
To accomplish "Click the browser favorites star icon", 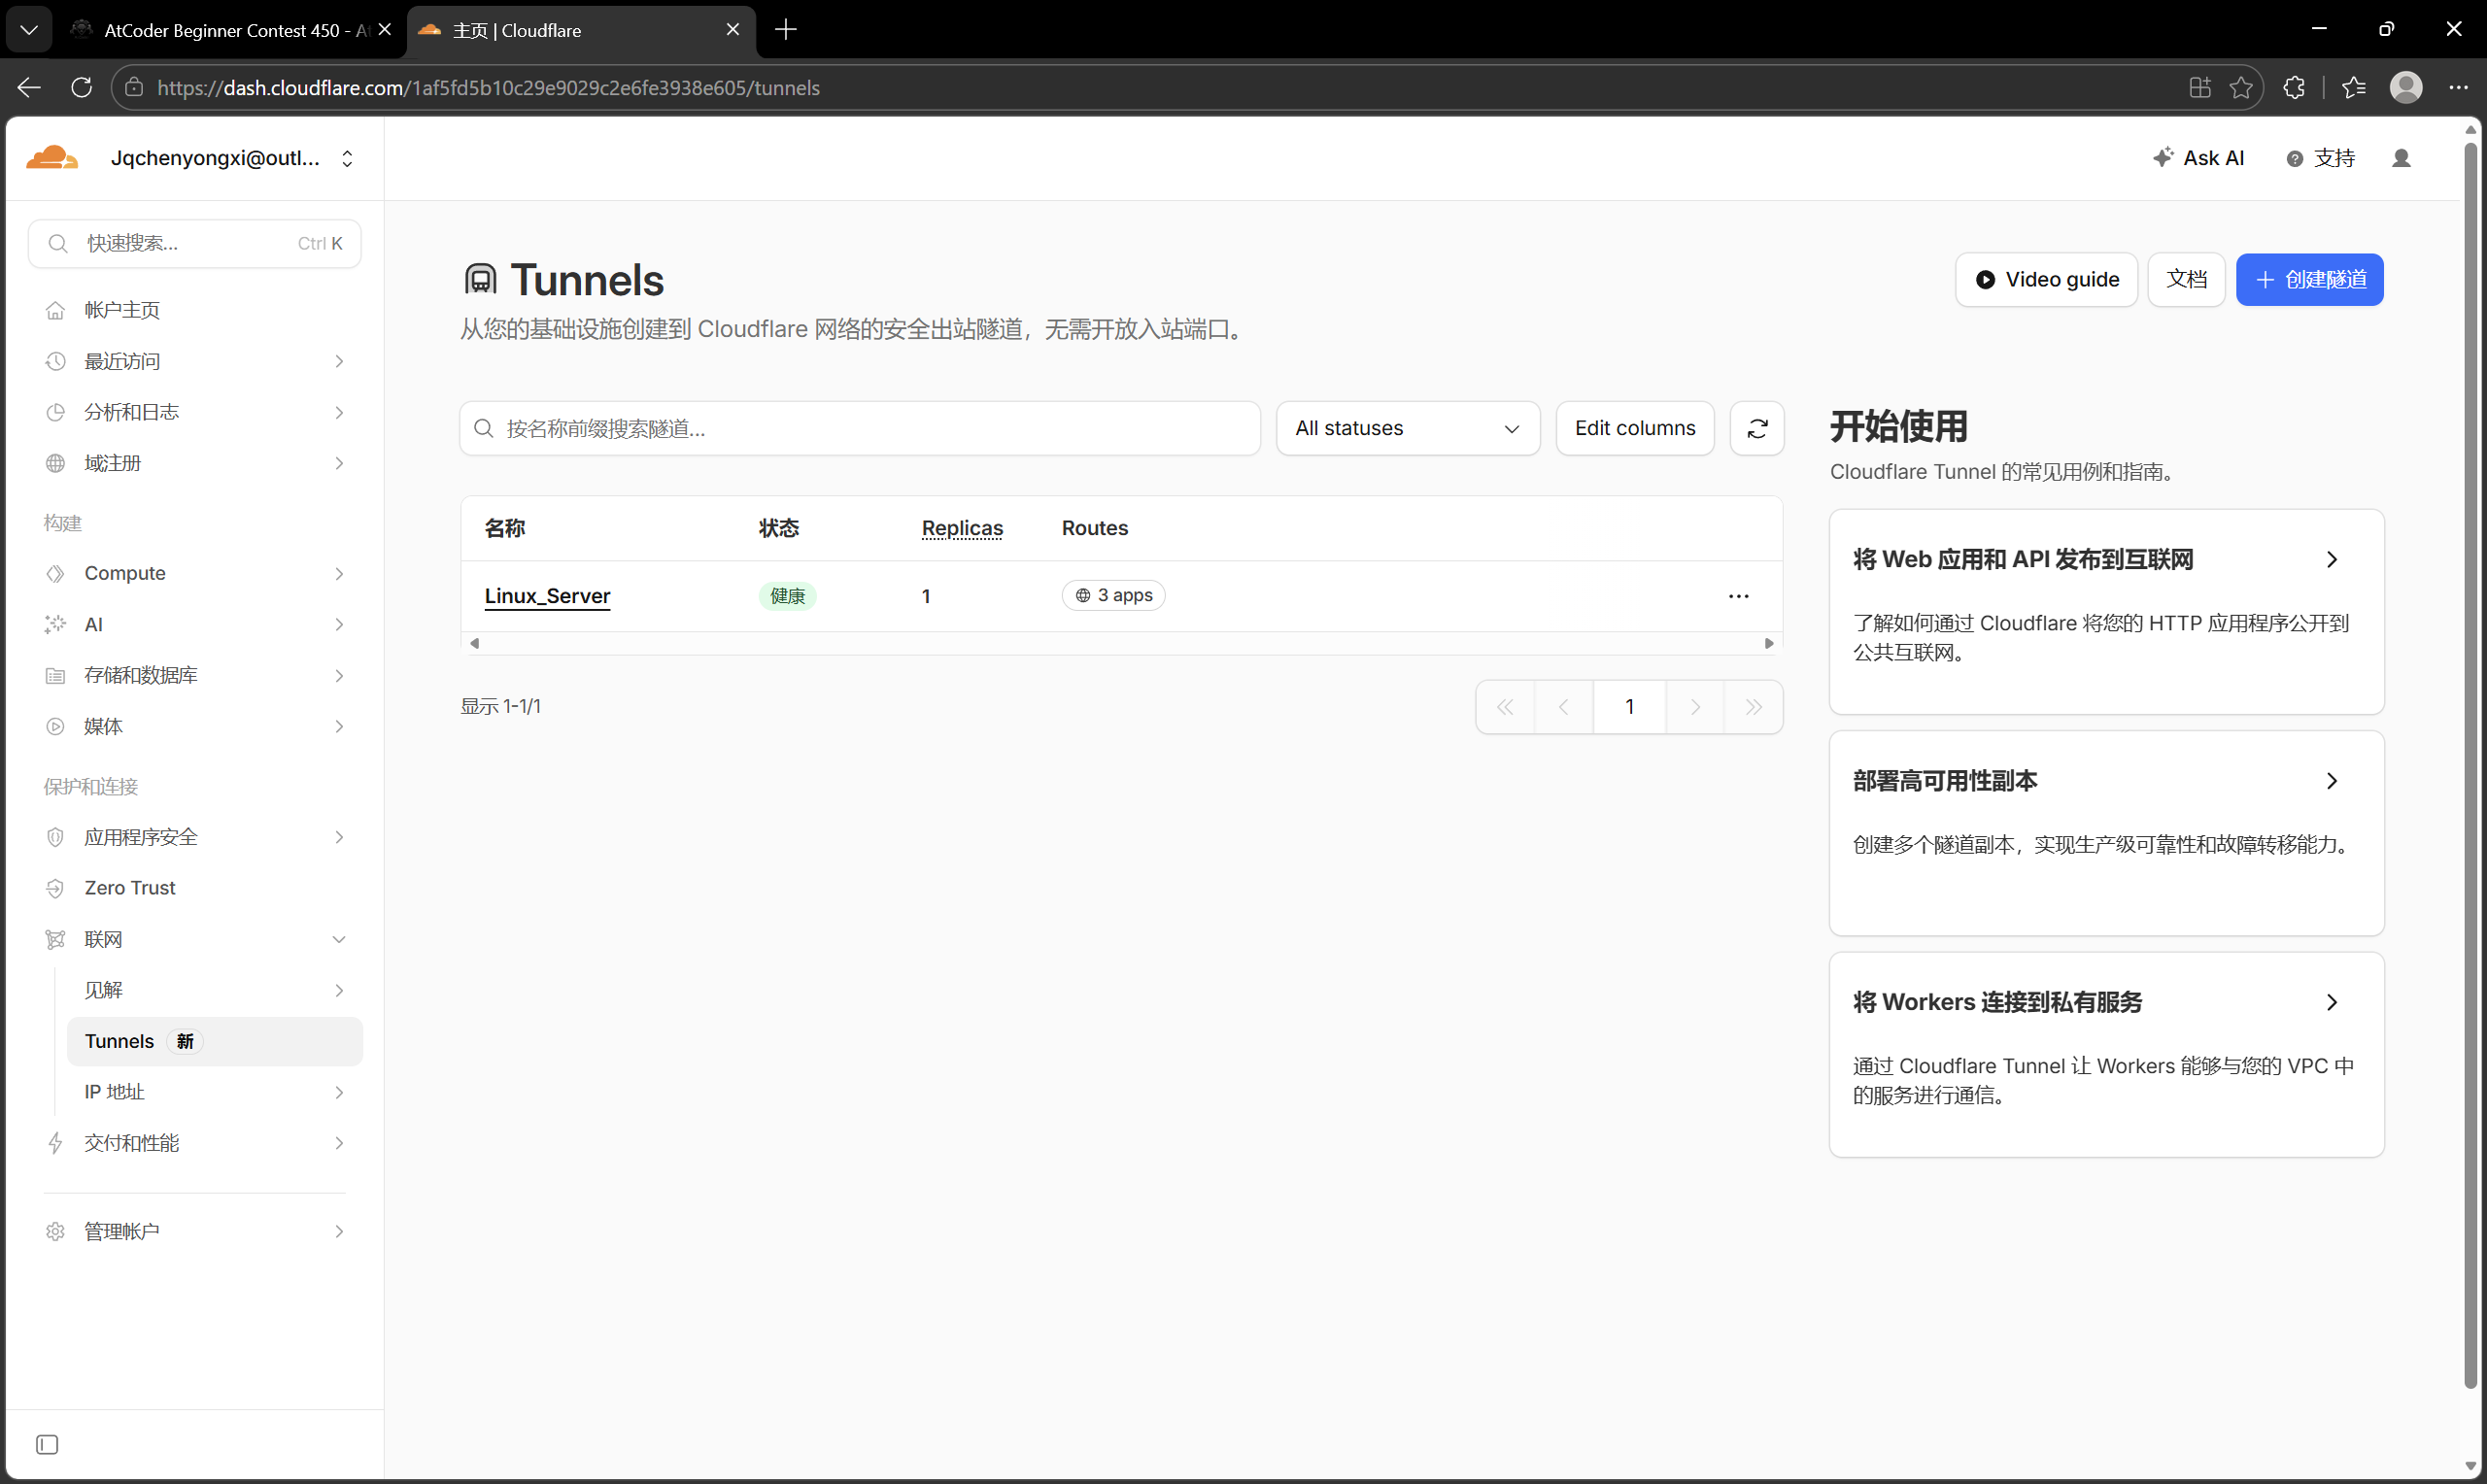I will point(2241,88).
